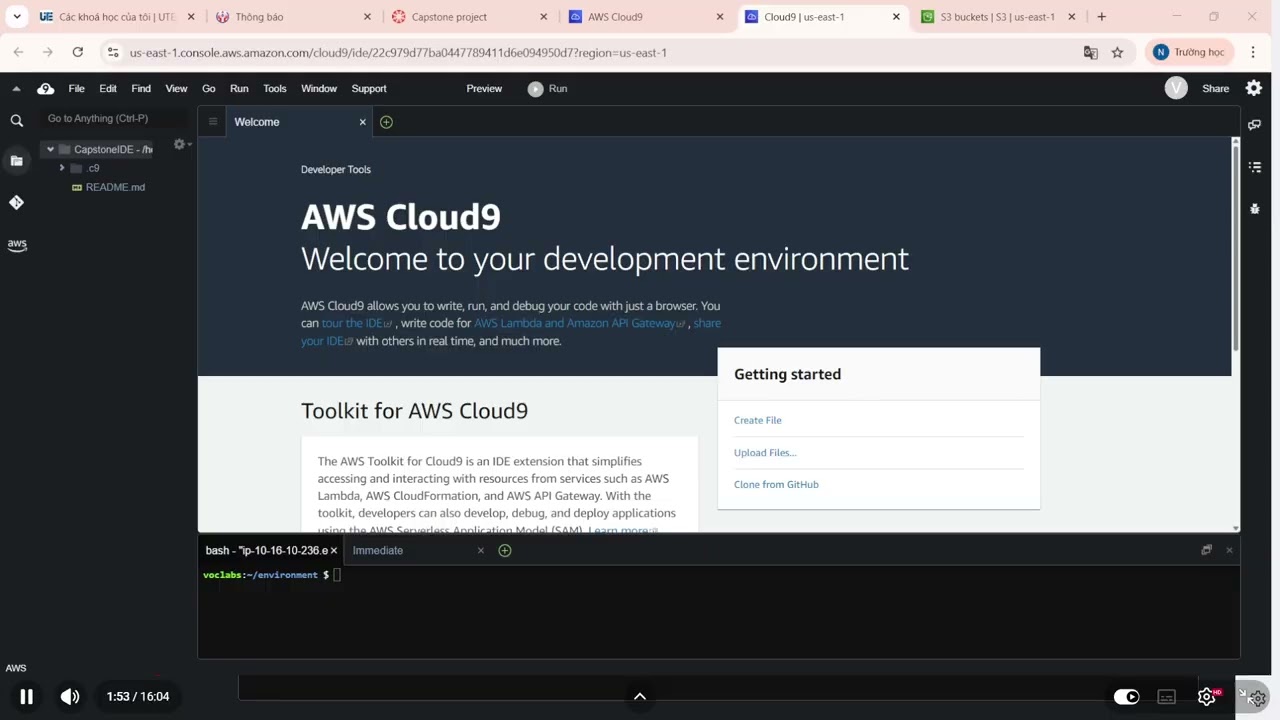Open the File menu
The height and width of the screenshot is (720, 1280).
pos(76,89)
